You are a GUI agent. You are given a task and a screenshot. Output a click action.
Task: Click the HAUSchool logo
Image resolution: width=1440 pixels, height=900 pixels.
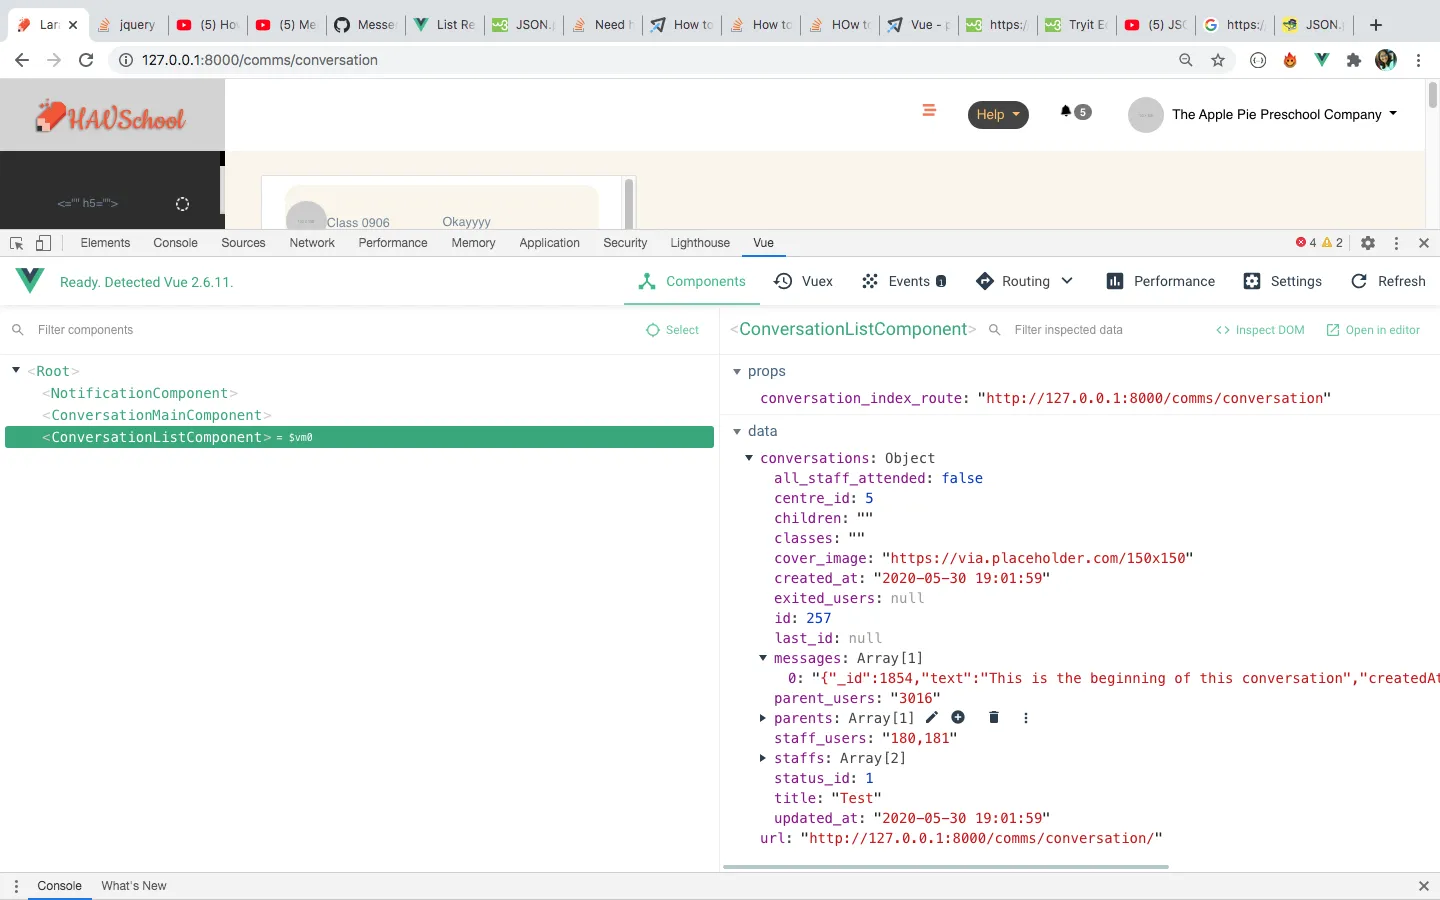(112, 117)
